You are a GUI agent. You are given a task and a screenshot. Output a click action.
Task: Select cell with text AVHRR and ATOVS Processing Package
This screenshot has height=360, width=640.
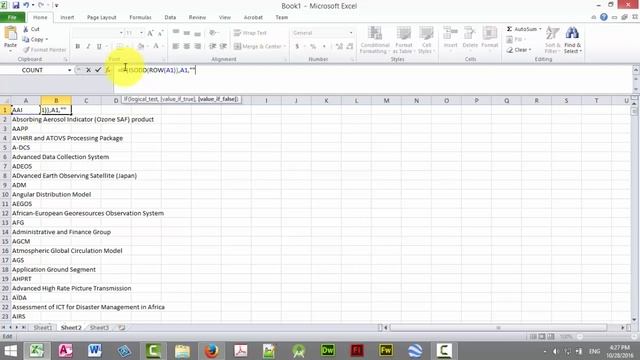tap(67, 138)
